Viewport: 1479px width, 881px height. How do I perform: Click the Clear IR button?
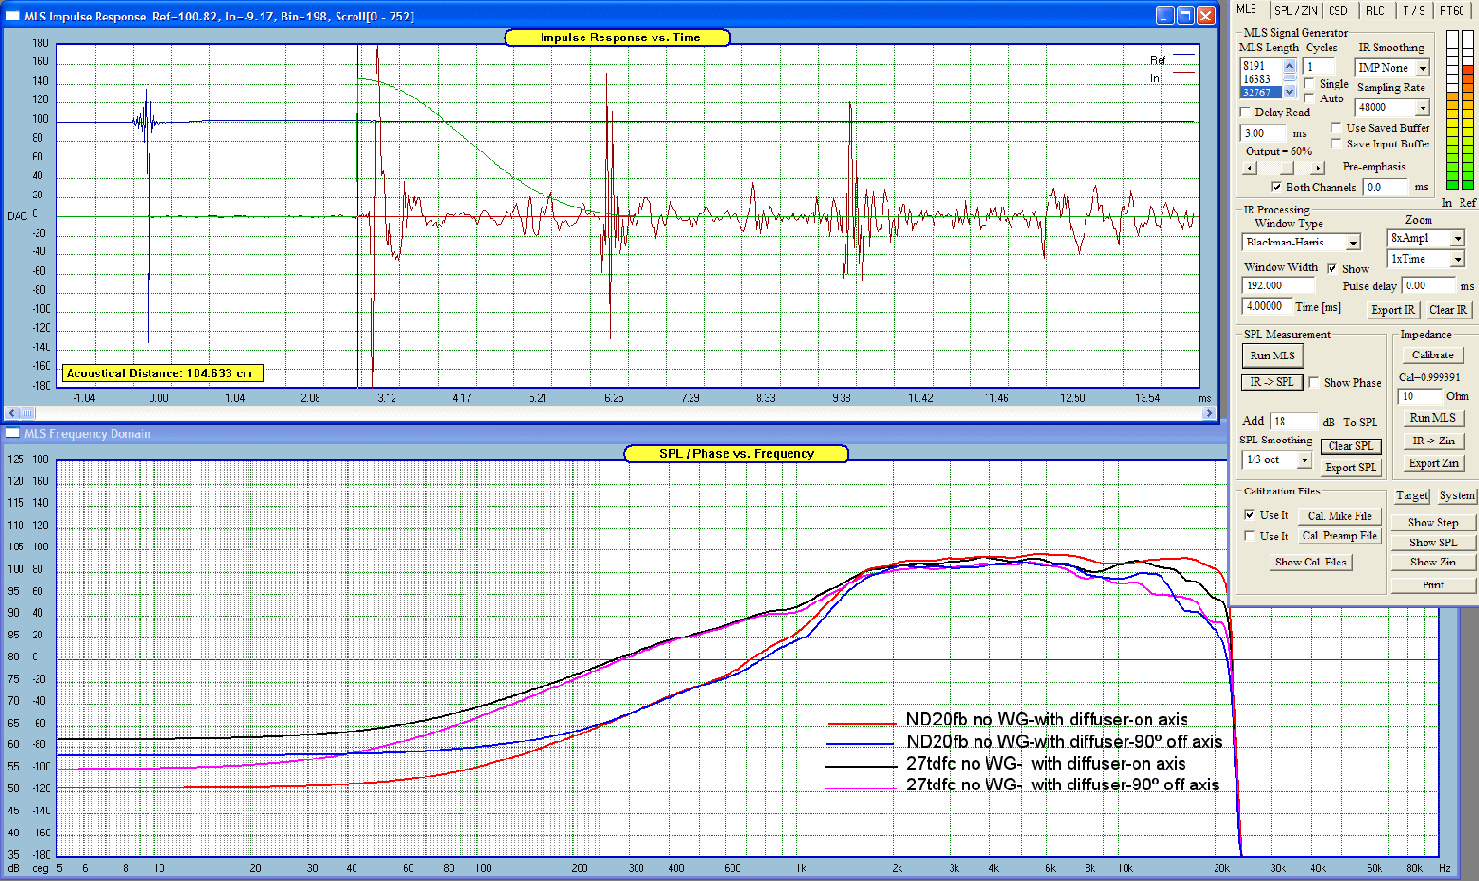click(x=1448, y=310)
